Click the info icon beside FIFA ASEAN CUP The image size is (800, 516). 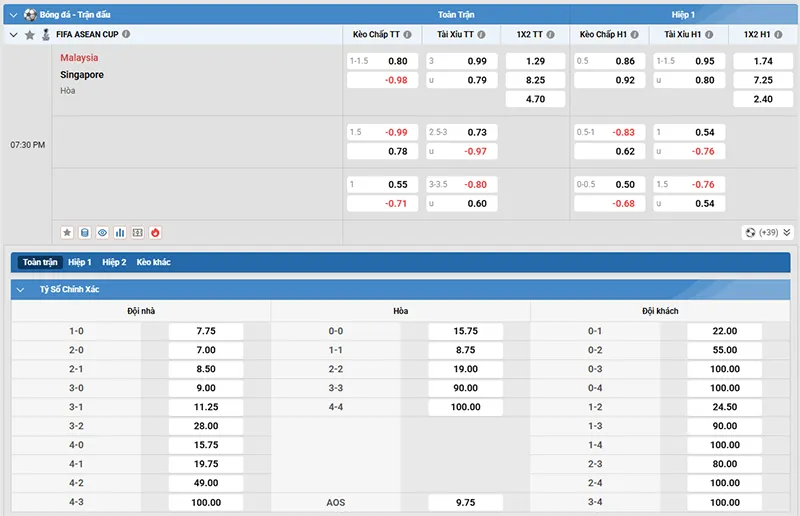coord(126,34)
